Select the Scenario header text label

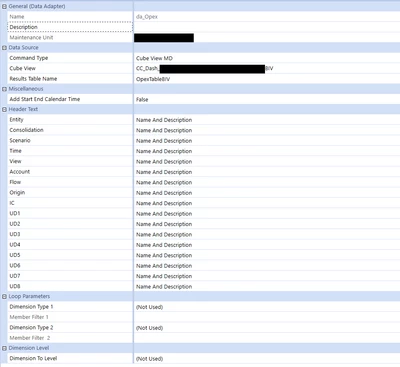point(20,140)
